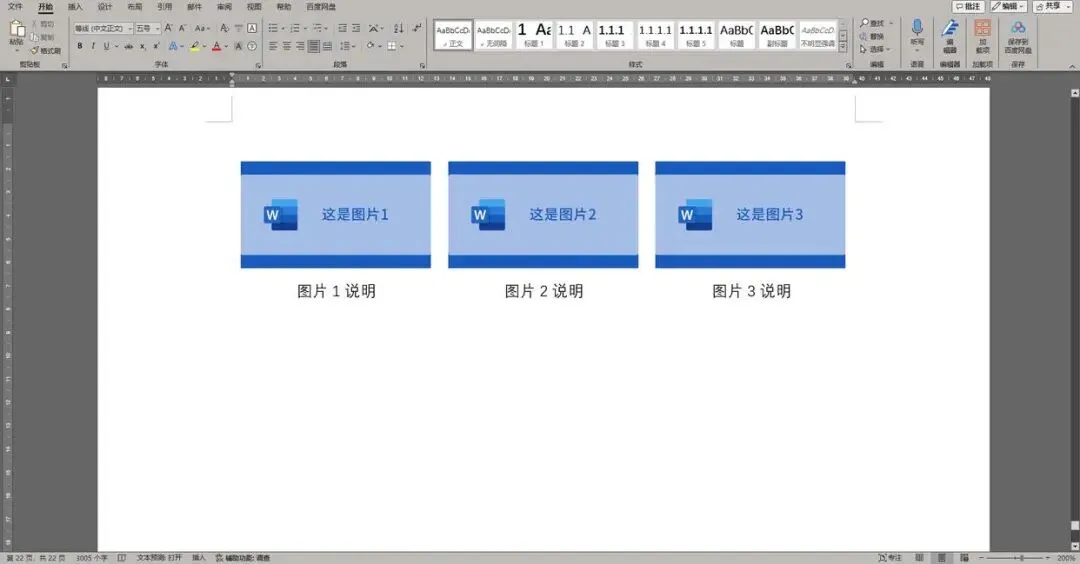Viewport: 1080px width, 564px height.
Task: Center align the paragraph
Action: pyautogui.click(x=287, y=46)
